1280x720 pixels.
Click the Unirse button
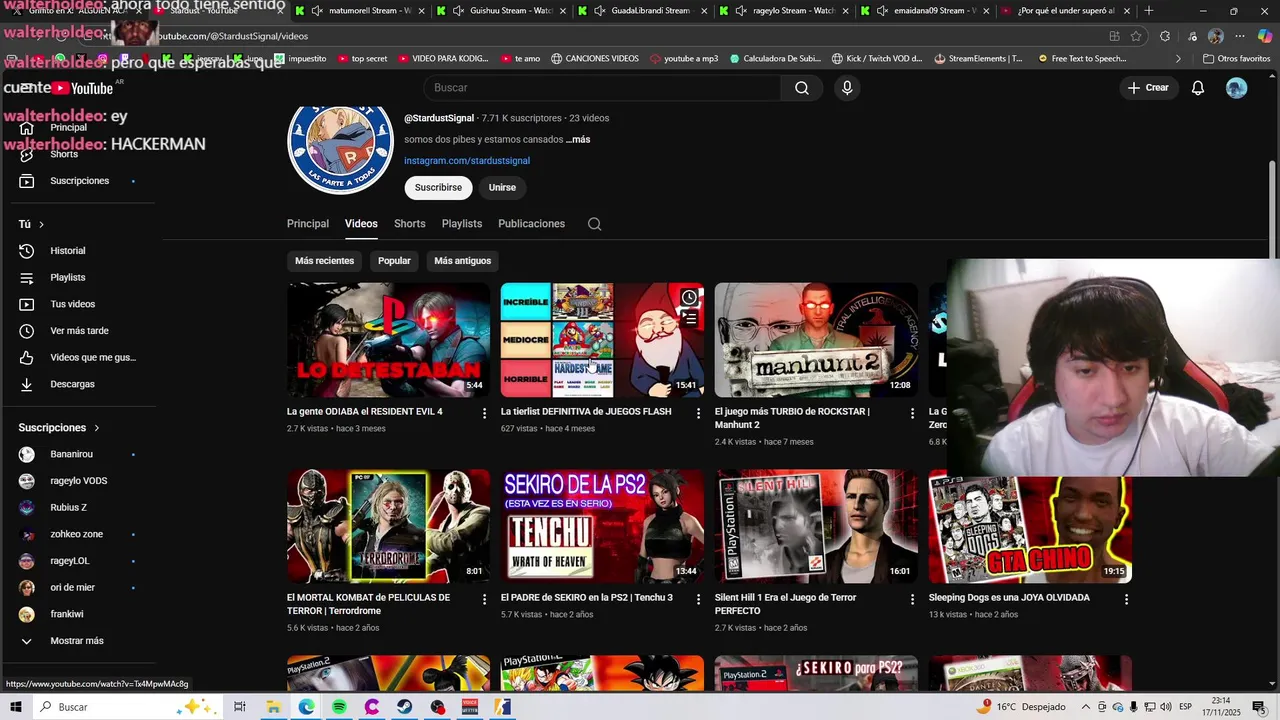[502, 188]
